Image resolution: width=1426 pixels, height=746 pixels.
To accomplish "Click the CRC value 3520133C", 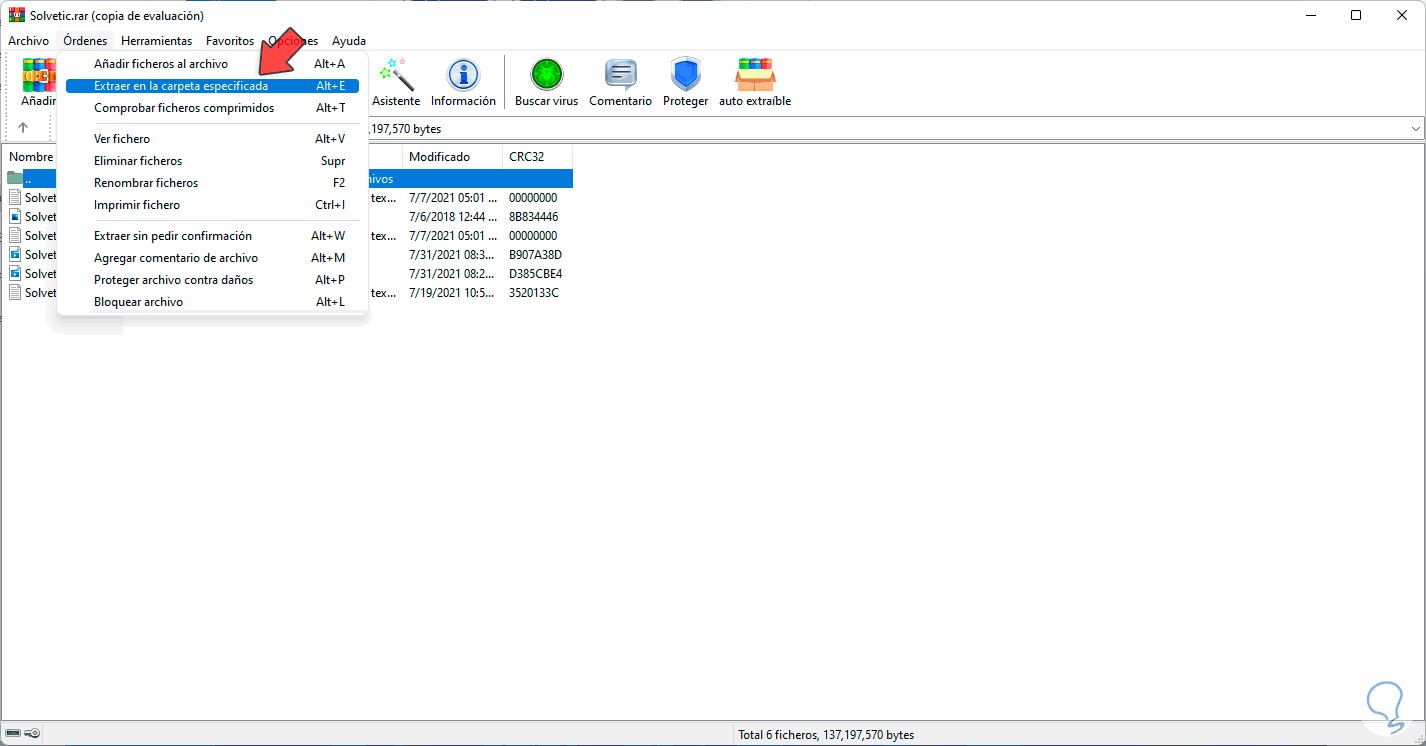I will (533, 293).
